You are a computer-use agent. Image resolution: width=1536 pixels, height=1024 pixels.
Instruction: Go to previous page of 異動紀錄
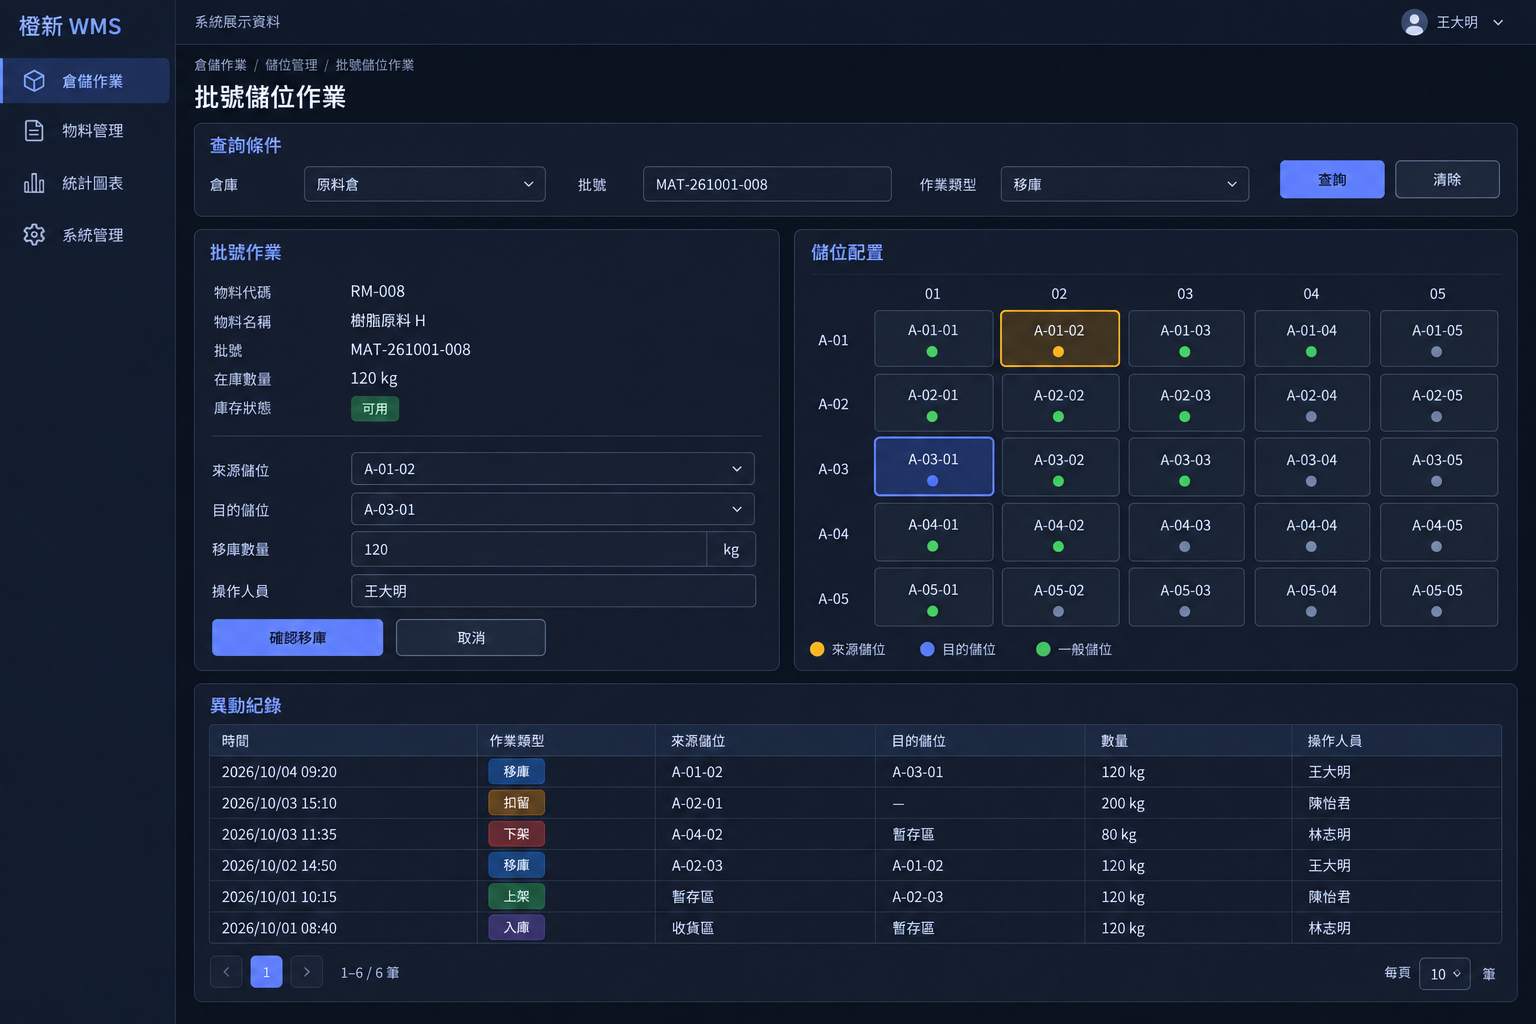226,972
